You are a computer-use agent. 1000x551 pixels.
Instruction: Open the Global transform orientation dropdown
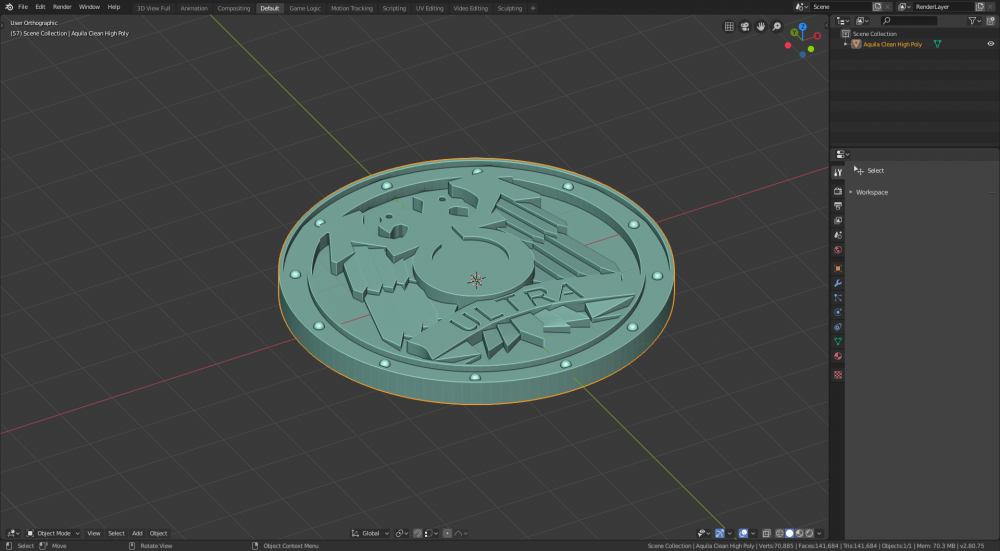tap(370, 533)
